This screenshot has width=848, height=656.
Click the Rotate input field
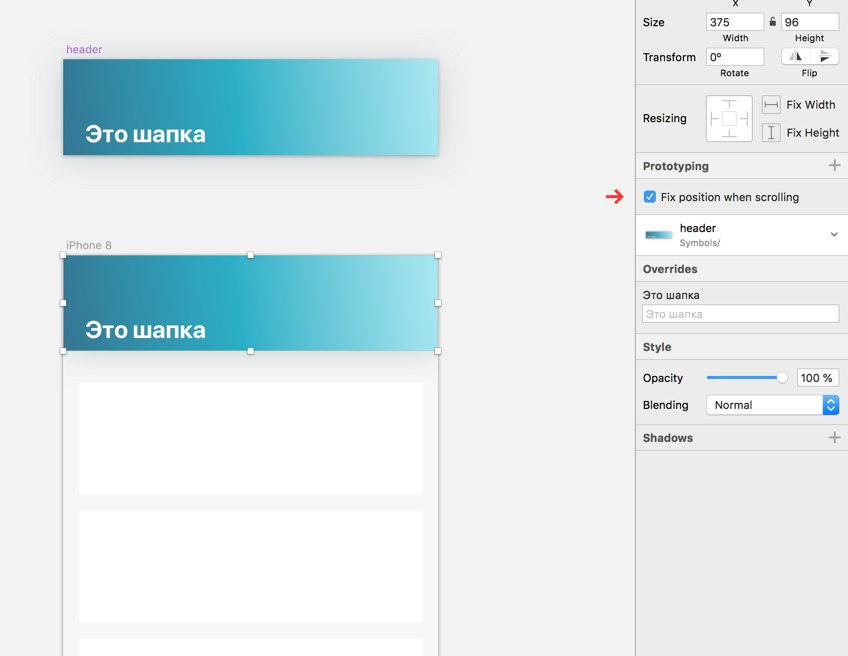tap(734, 57)
